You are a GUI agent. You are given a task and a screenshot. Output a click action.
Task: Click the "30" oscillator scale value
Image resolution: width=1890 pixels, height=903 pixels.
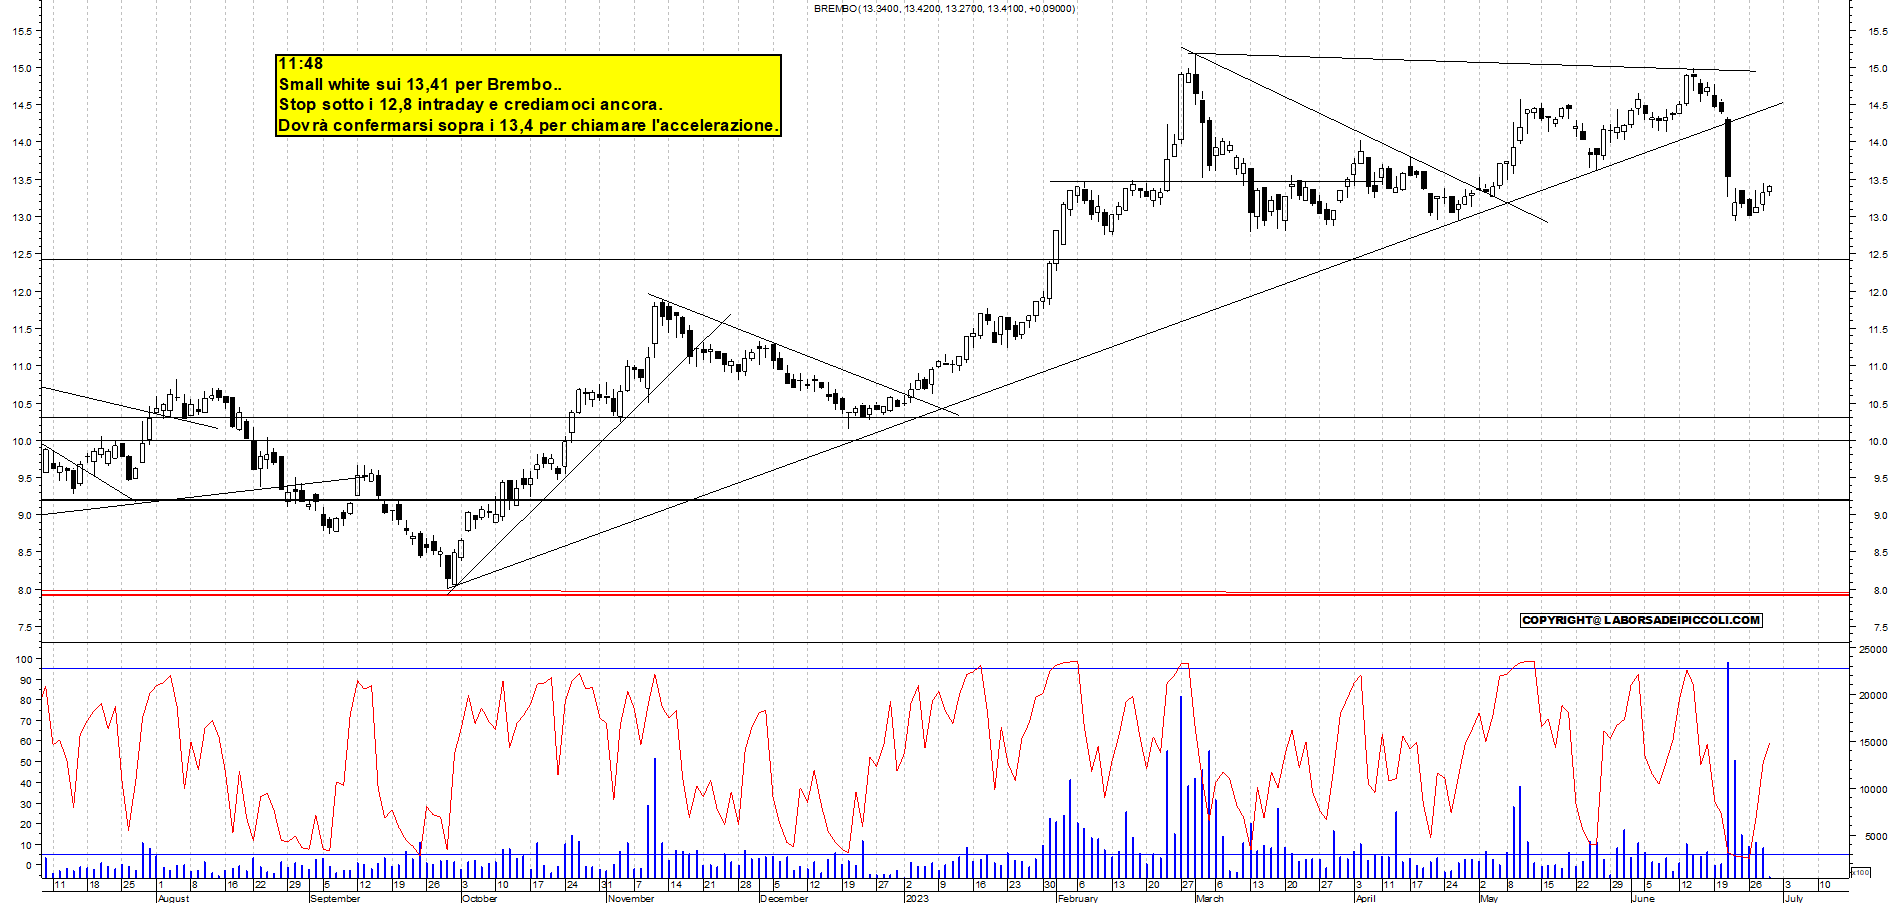[25, 804]
